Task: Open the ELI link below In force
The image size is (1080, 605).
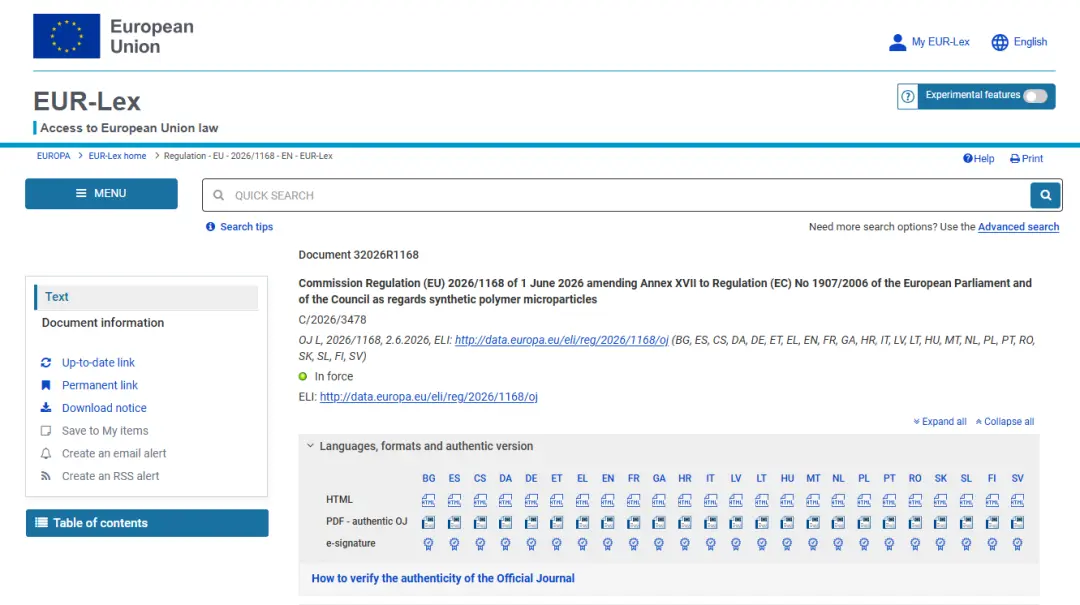Action: pos(428,397)
